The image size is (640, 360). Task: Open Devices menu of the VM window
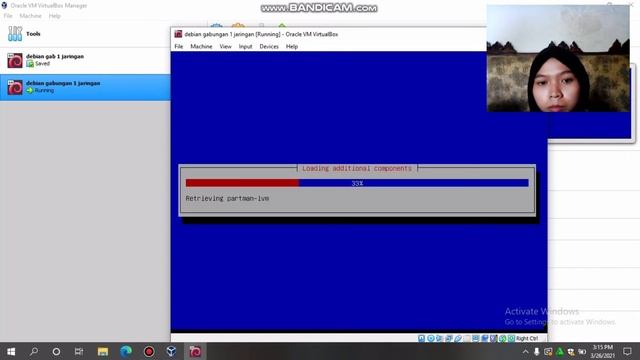[x=269, y=47]
